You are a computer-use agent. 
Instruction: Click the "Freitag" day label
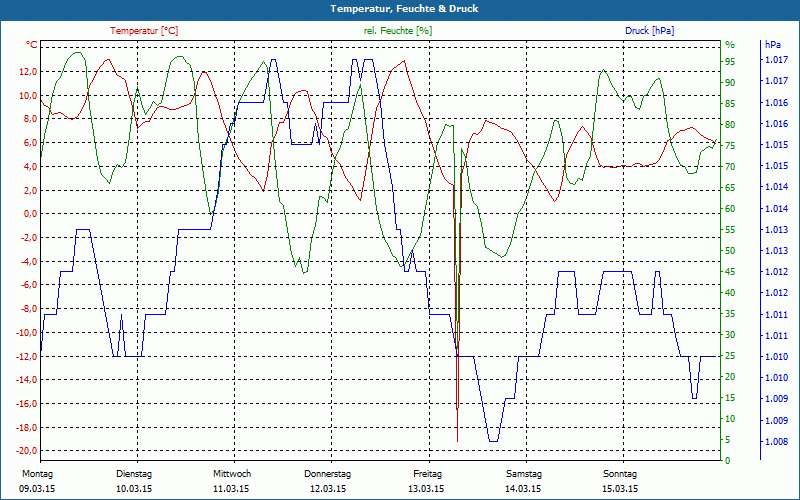428,474
